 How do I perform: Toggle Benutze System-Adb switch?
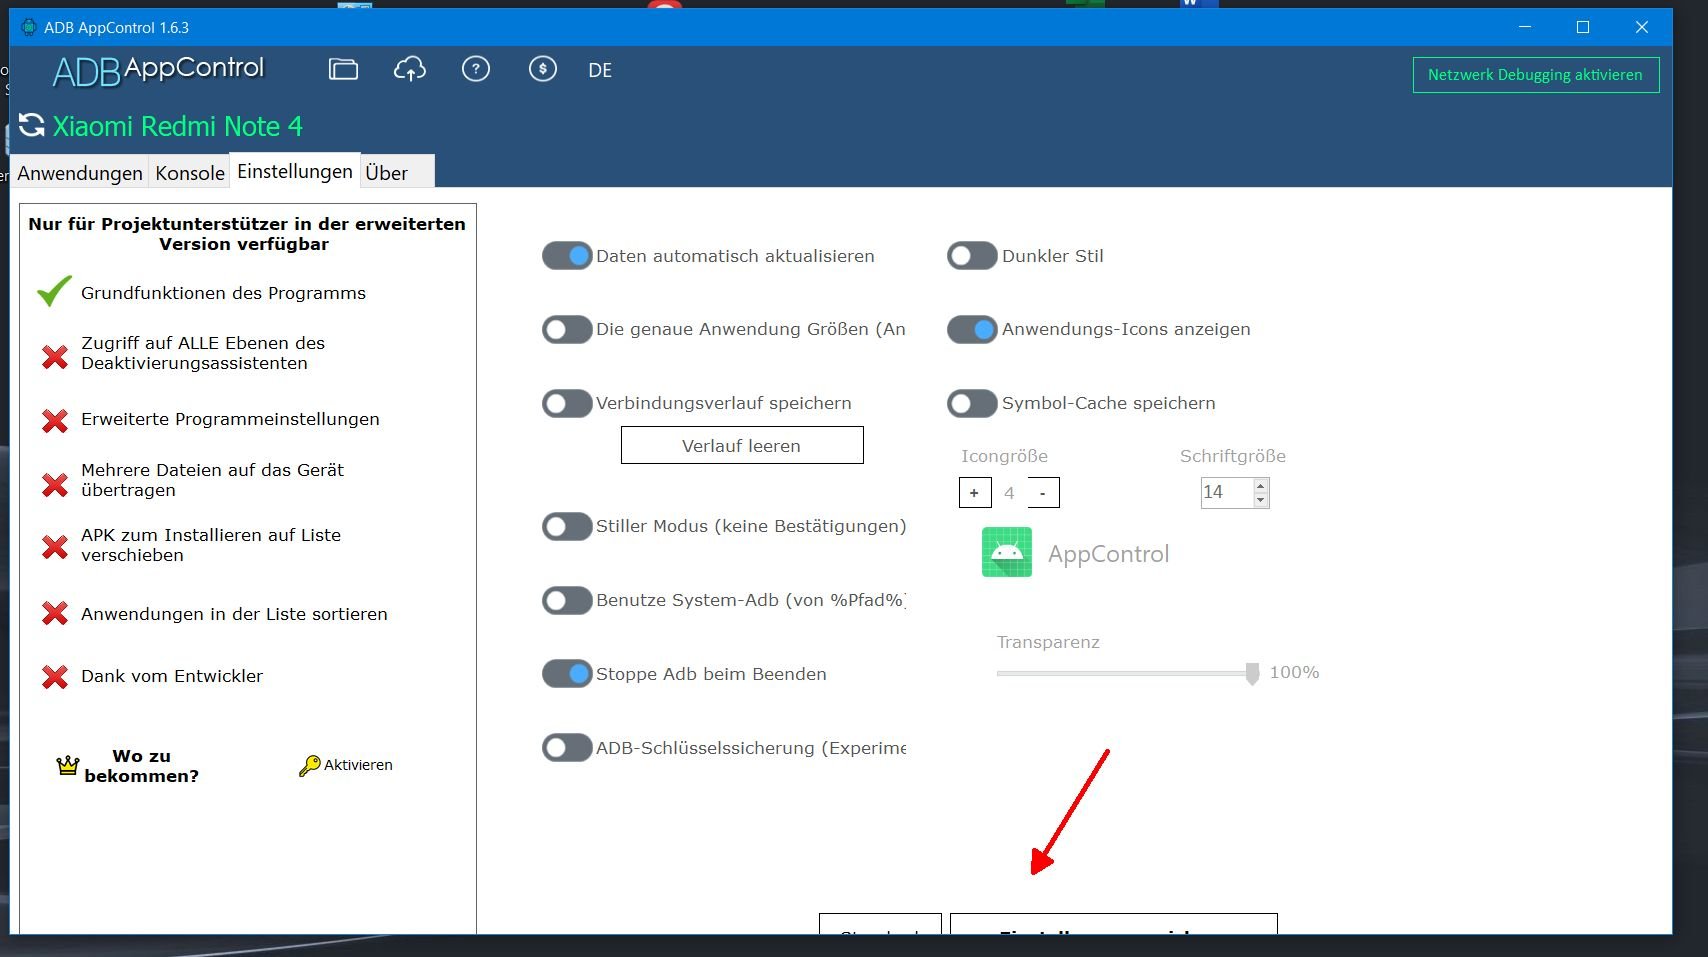click(567, 600)
